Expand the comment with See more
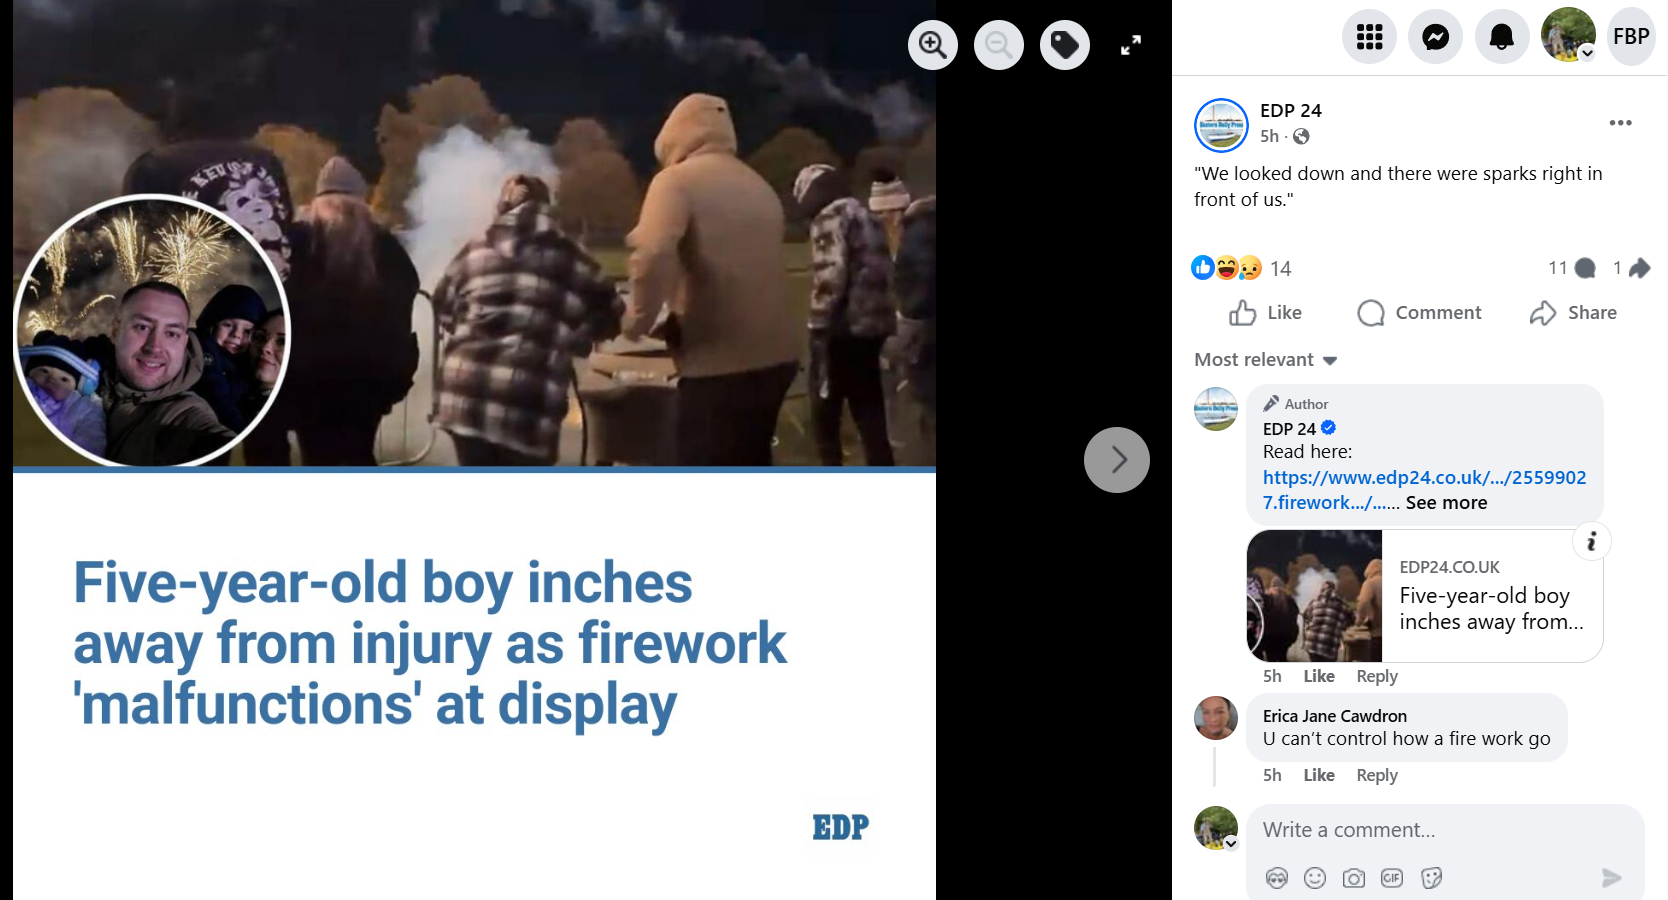Image resolution: width=1668 pixels, height=900 pixels. tap(1446, 503)
